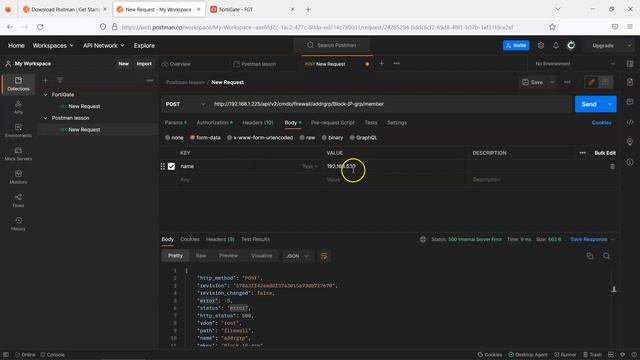Viewport: 640px width, 360px height.
Task: Open the code snippet panel icon
Action: coord(630,122)
